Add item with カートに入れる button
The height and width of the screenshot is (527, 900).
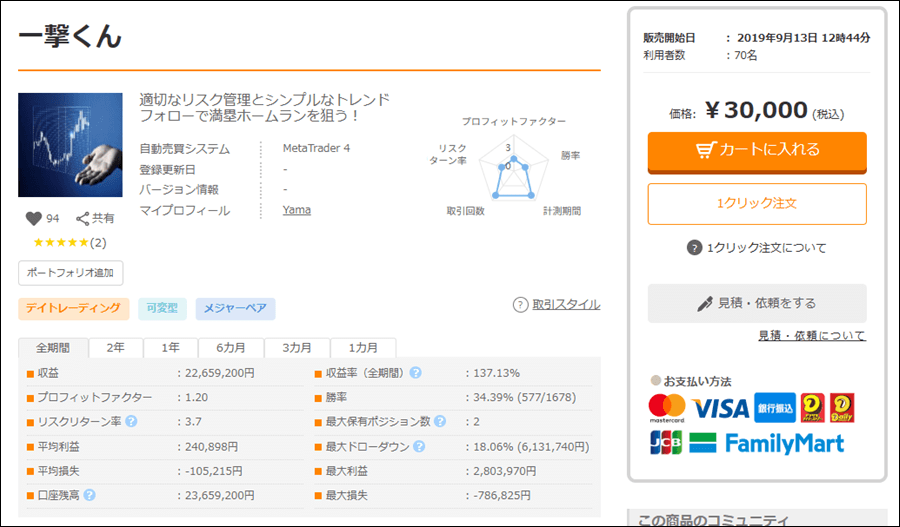coord(757,151)
